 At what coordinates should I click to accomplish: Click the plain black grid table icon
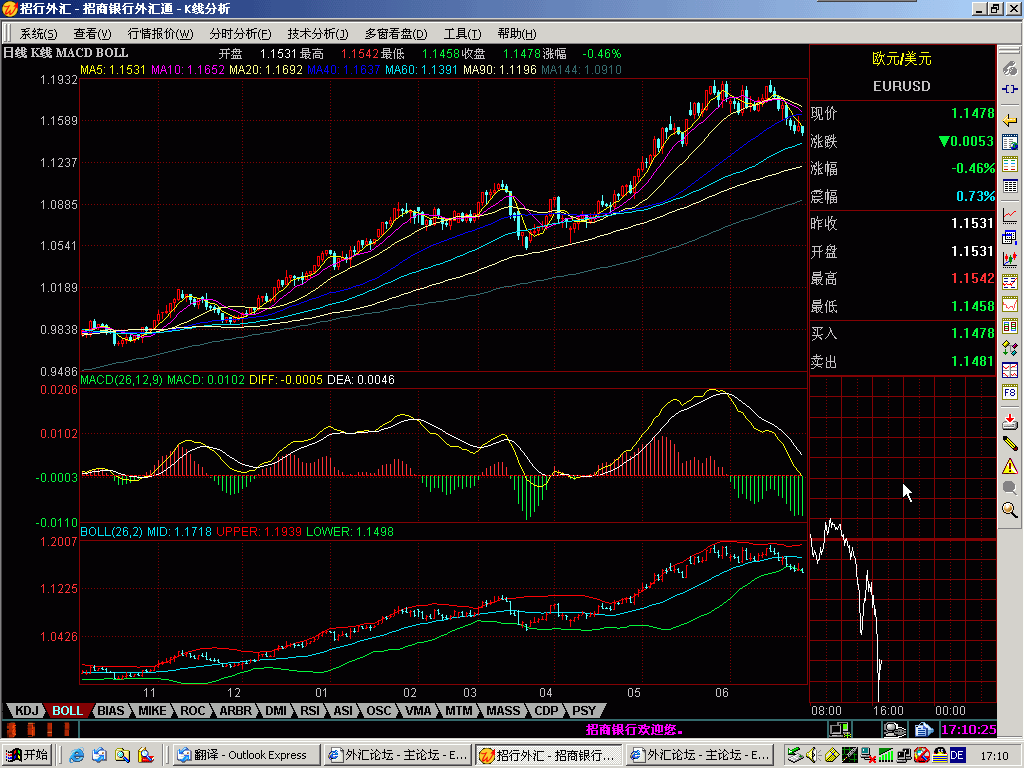(1010, 186)
